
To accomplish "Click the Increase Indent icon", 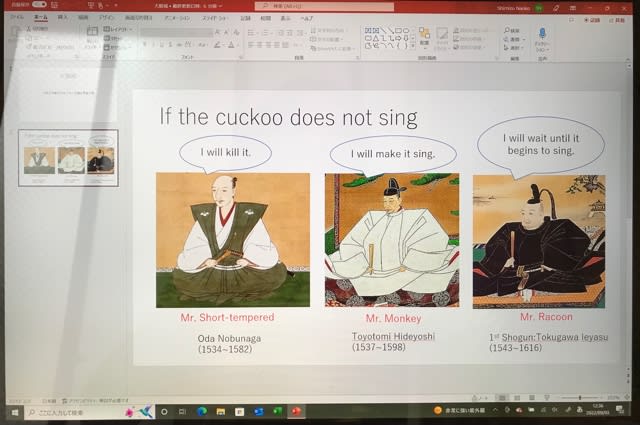I will point(290,33).
